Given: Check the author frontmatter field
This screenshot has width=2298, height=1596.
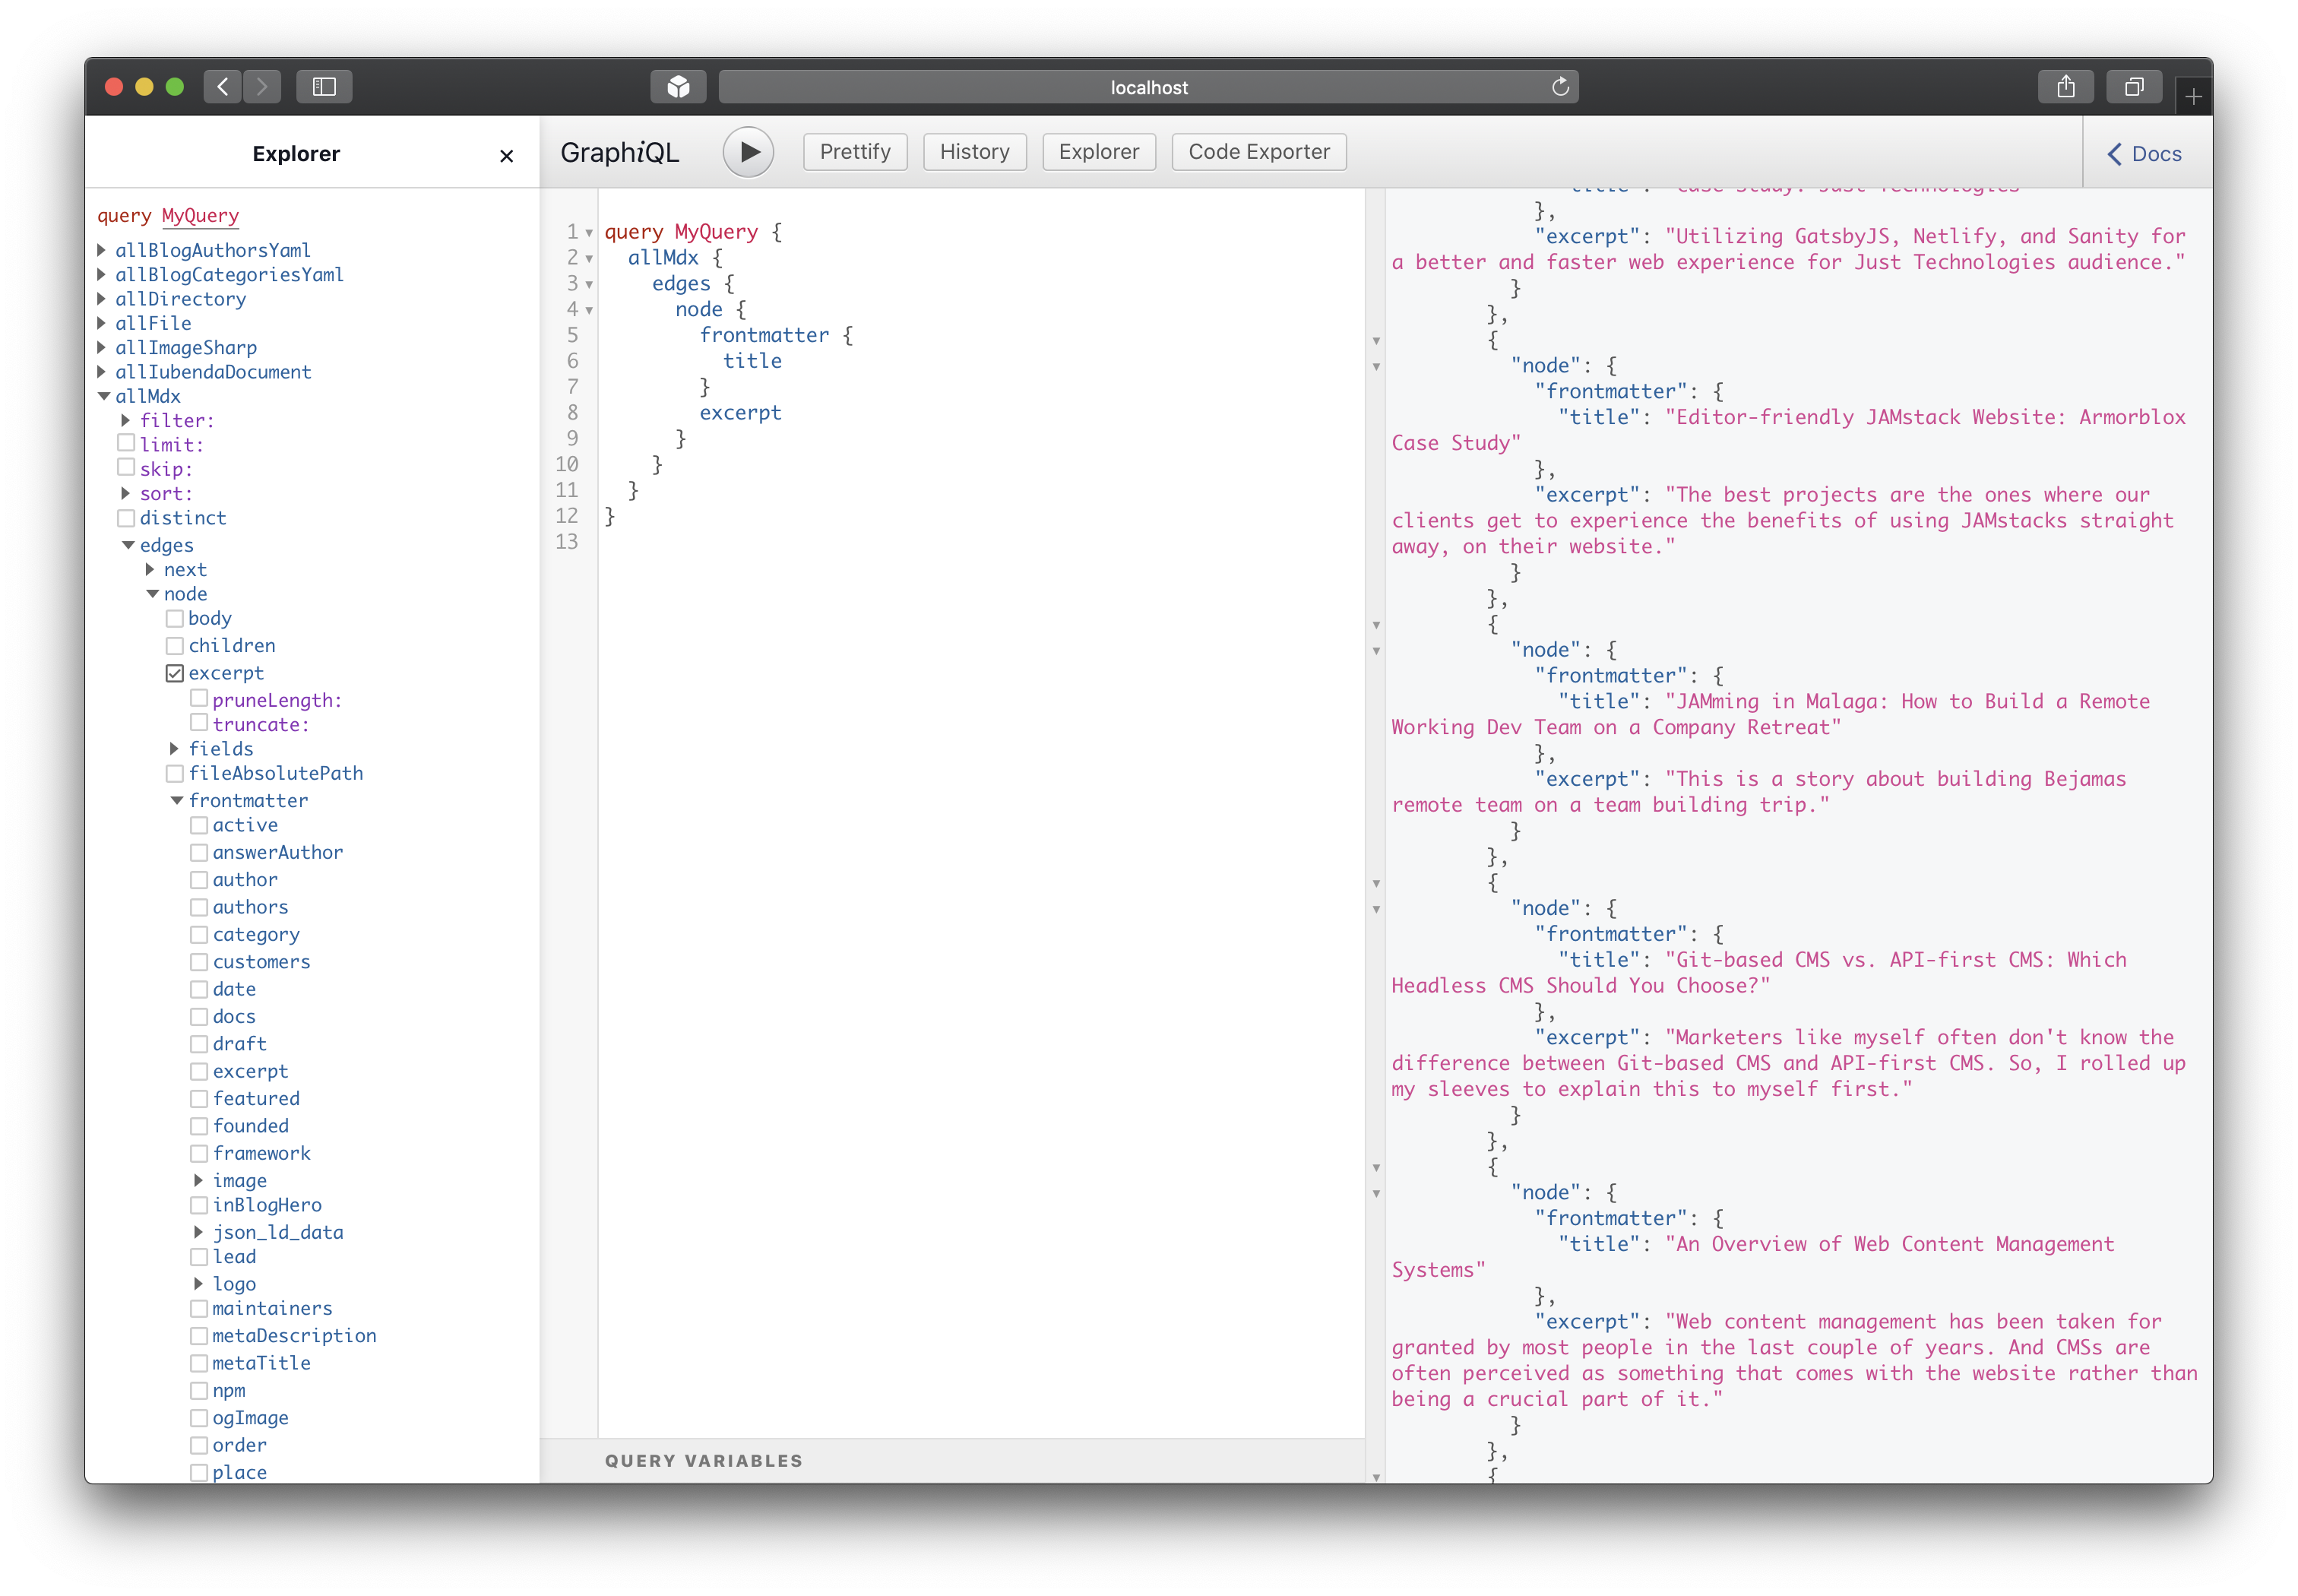Looking at the screenshot, I should pyautogui.click(x=199, y=880).
